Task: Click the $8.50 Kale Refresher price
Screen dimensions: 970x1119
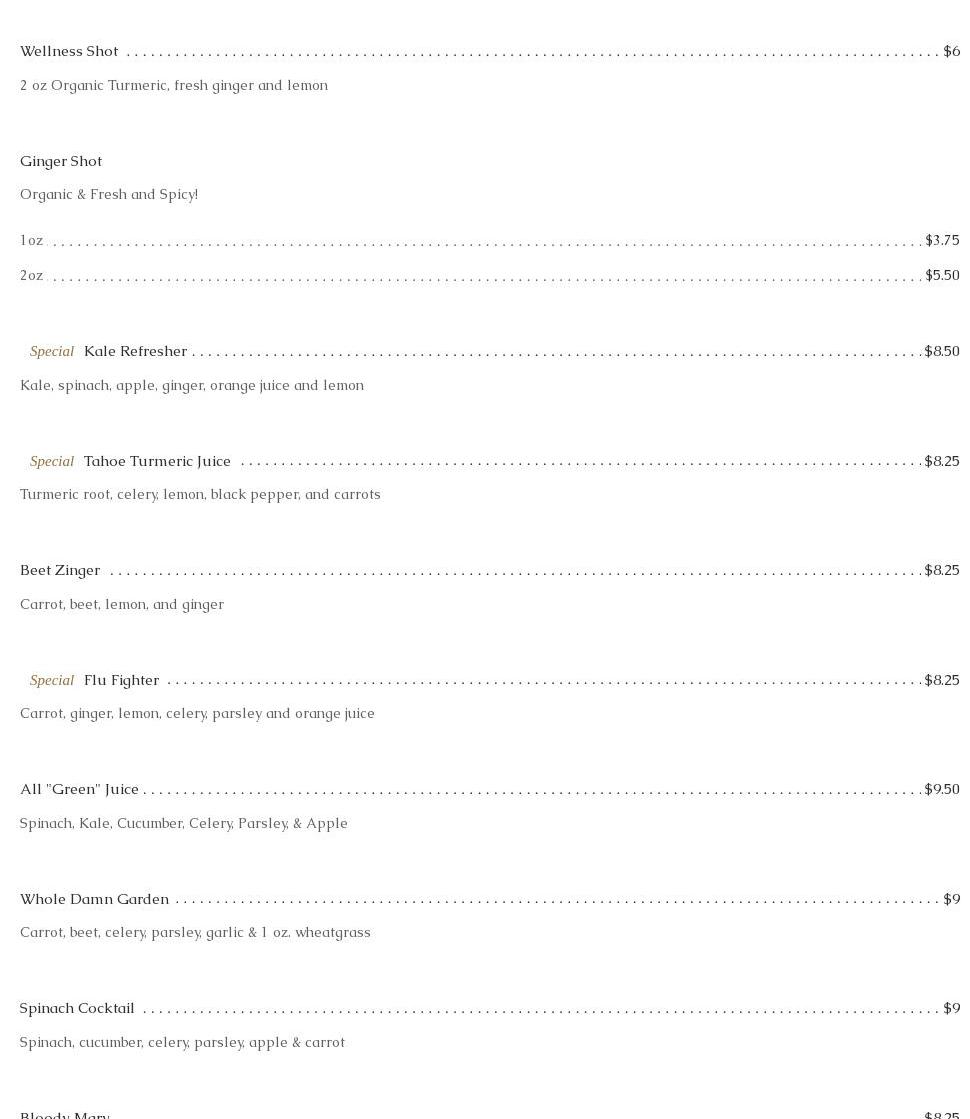Action: pos(942,351)
